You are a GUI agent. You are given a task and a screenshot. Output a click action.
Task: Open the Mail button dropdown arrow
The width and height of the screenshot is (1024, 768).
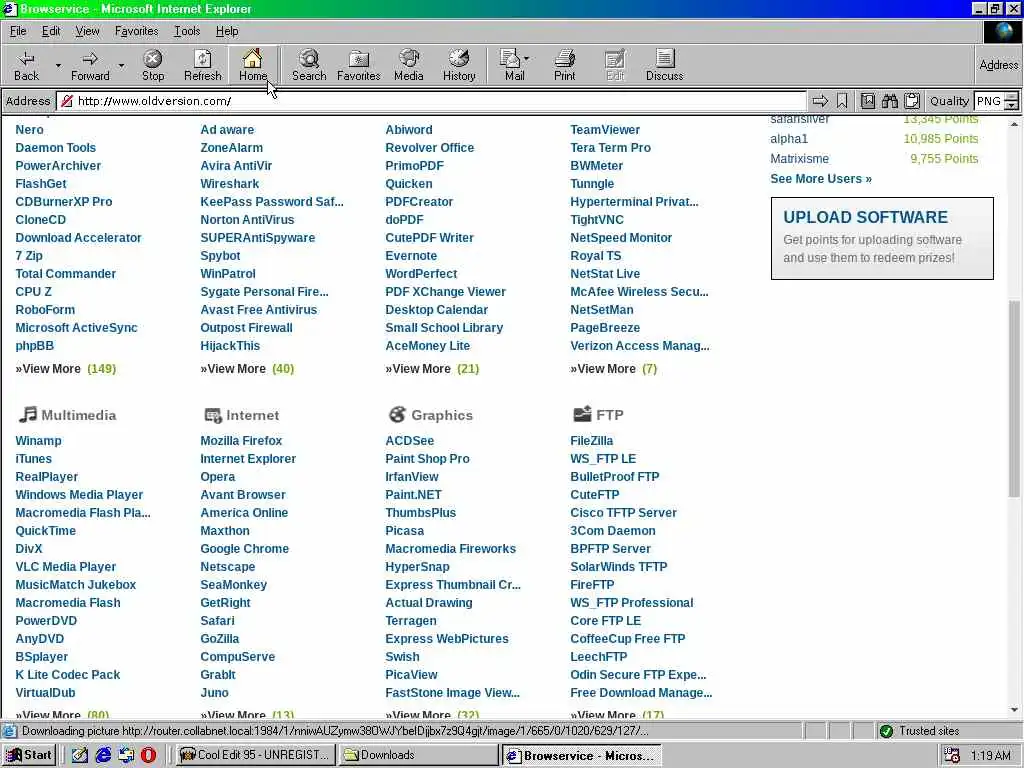pyautogui.click(x=526, y=59)
